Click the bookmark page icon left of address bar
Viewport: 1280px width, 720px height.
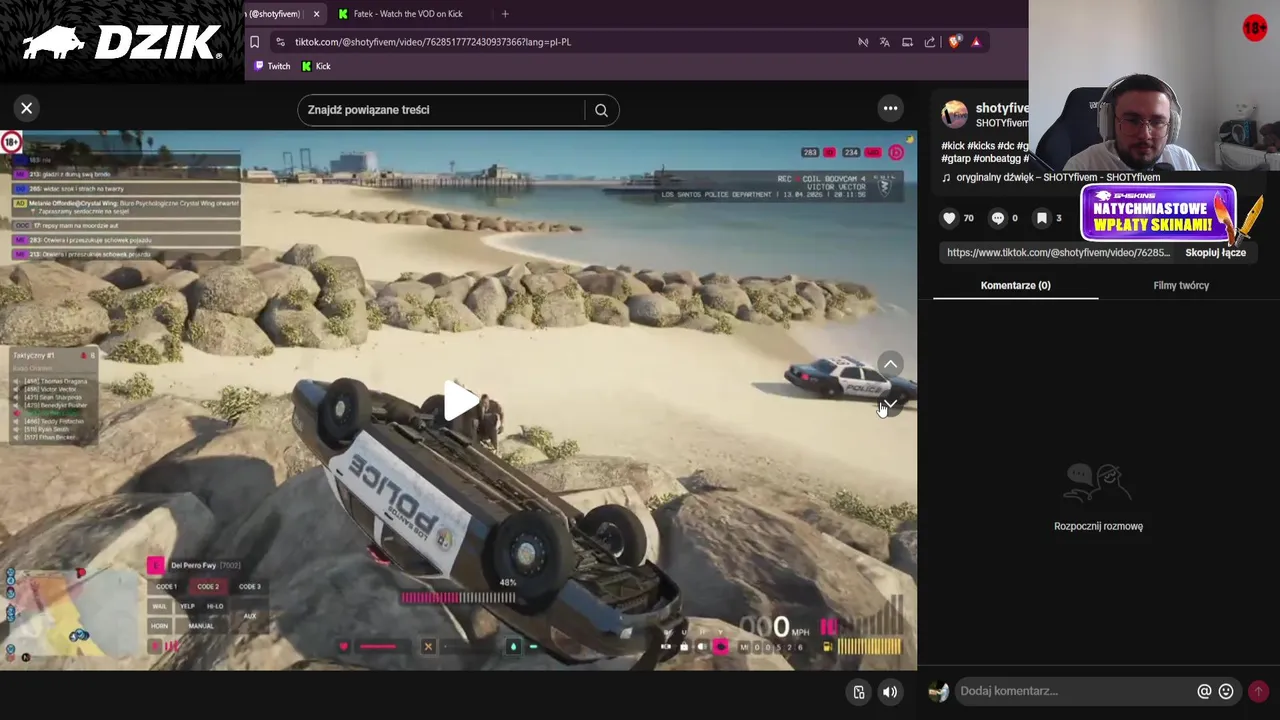pos(255,42)
